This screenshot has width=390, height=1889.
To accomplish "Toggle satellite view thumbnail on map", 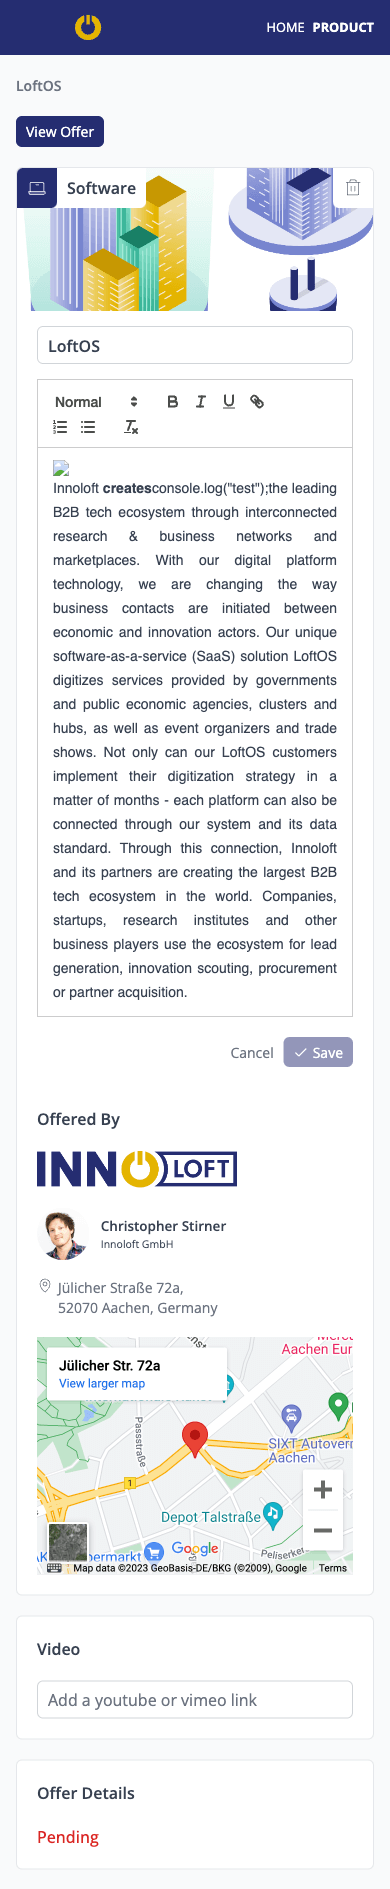I will coord(69,1543).
